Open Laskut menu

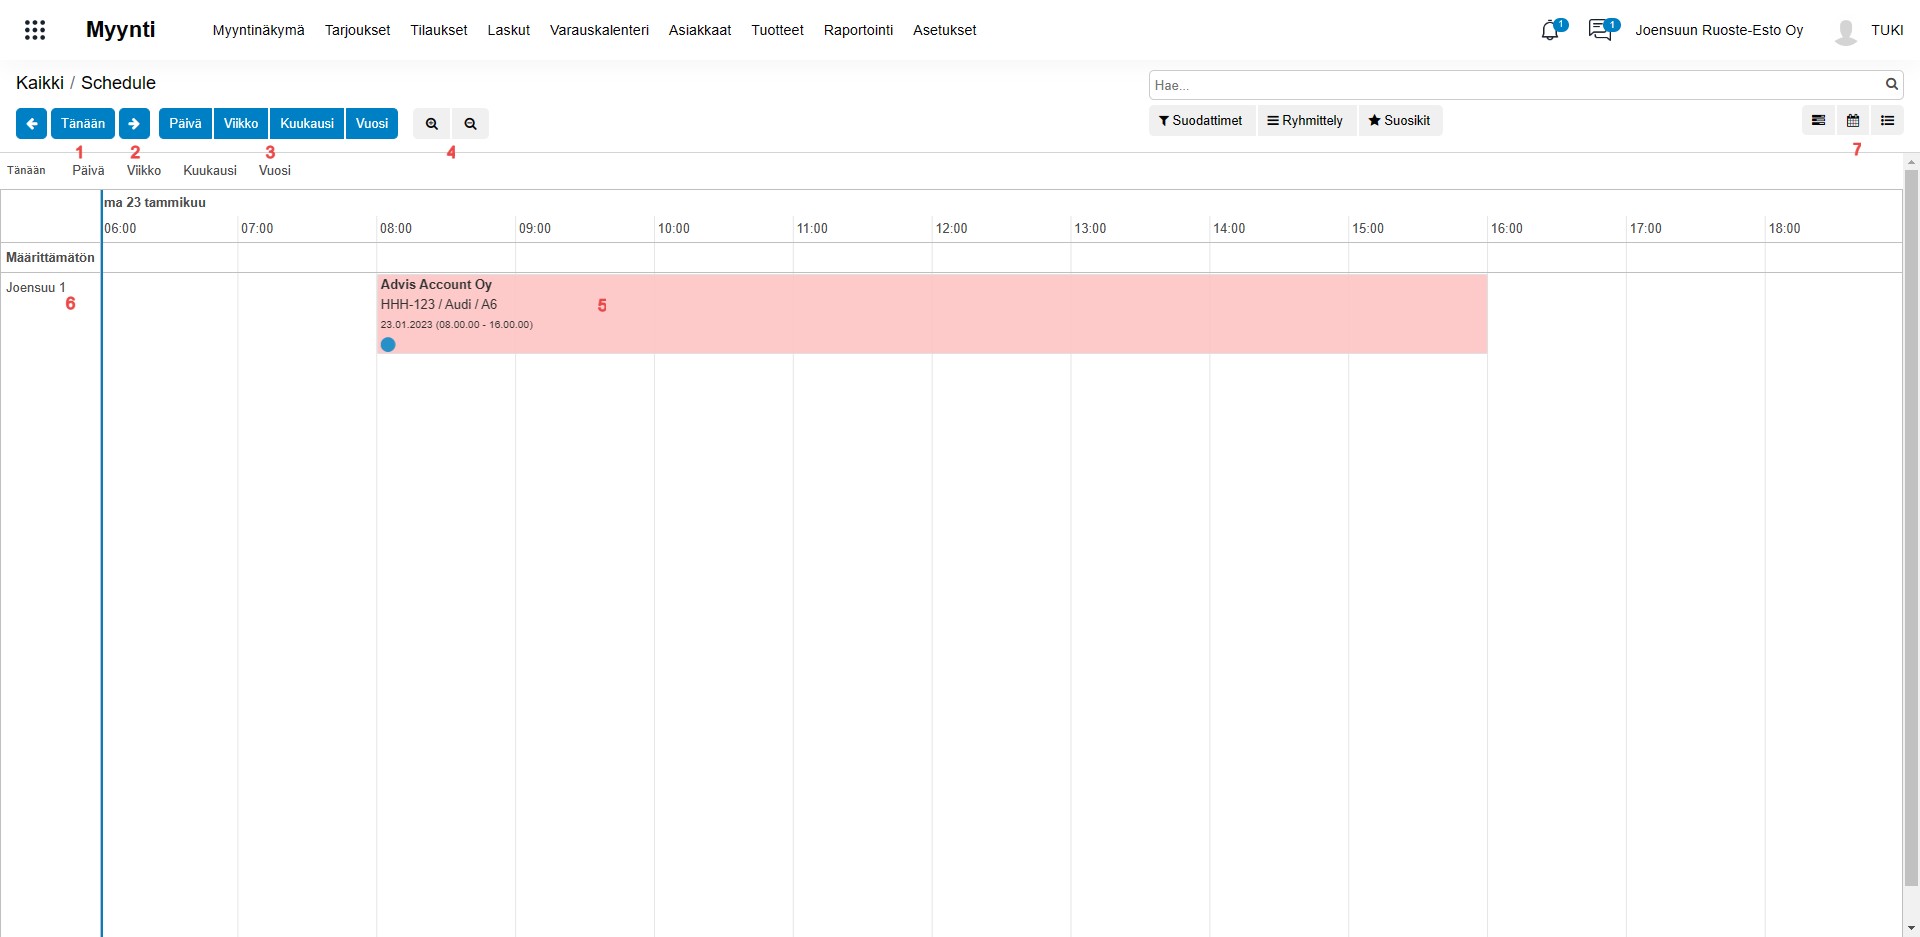pyautogui.click(x=508, y=30)
